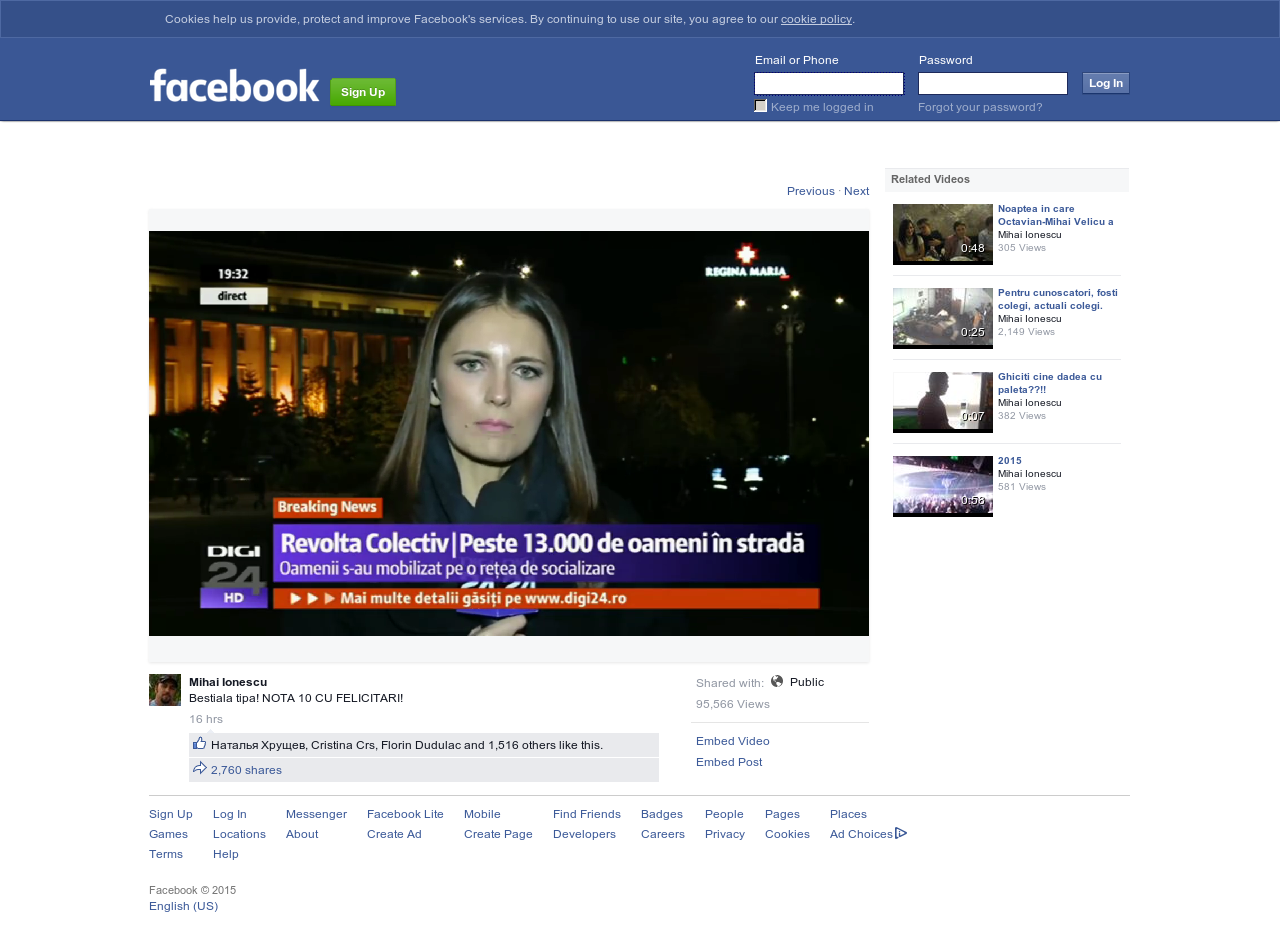The height and width of the screenshot is (934, 1280).
Task: Open Find Friends footer link
Action: click(x=587, y=814)
